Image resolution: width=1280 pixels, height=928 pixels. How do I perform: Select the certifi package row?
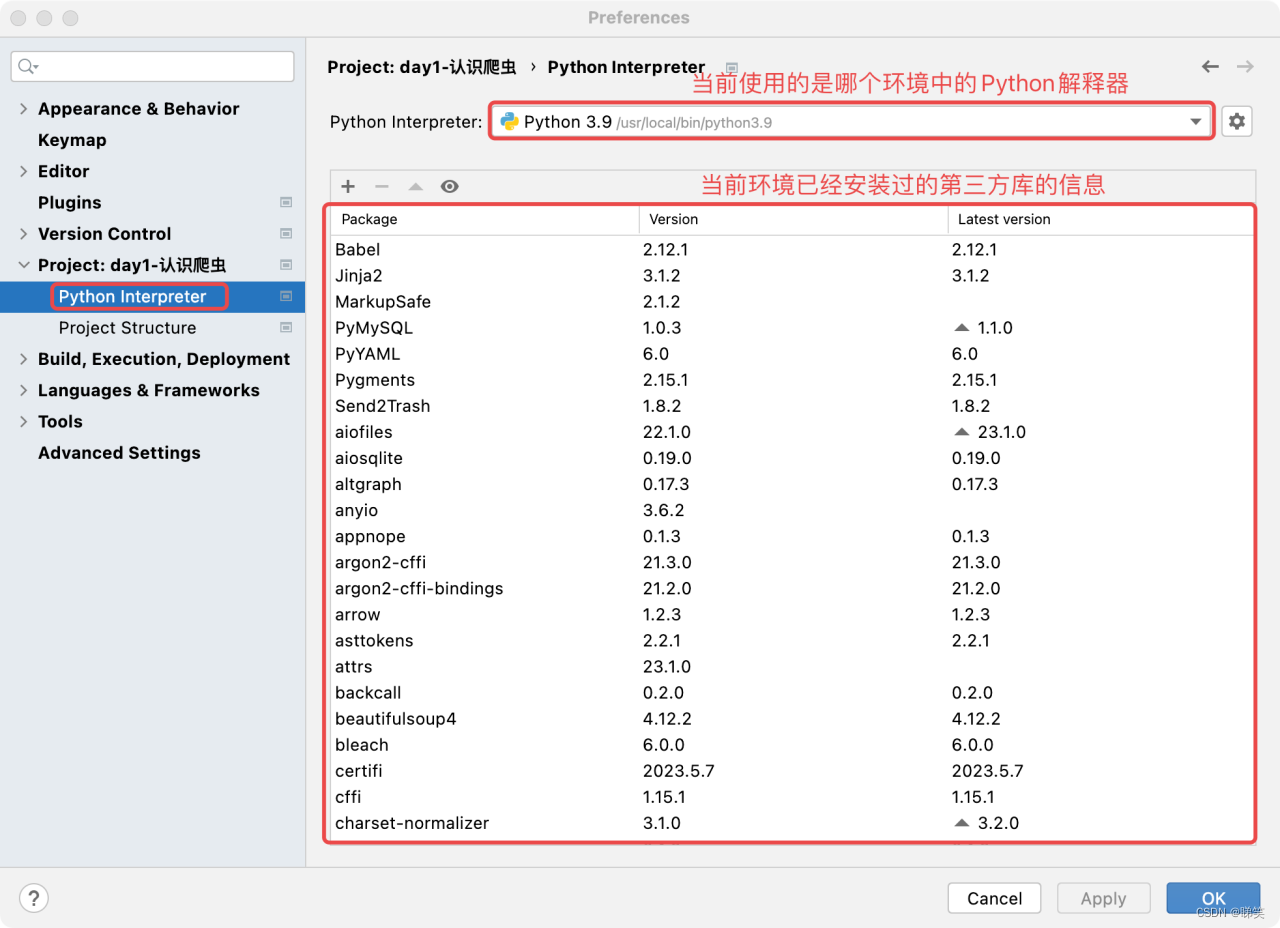click(x=792, y=771)
